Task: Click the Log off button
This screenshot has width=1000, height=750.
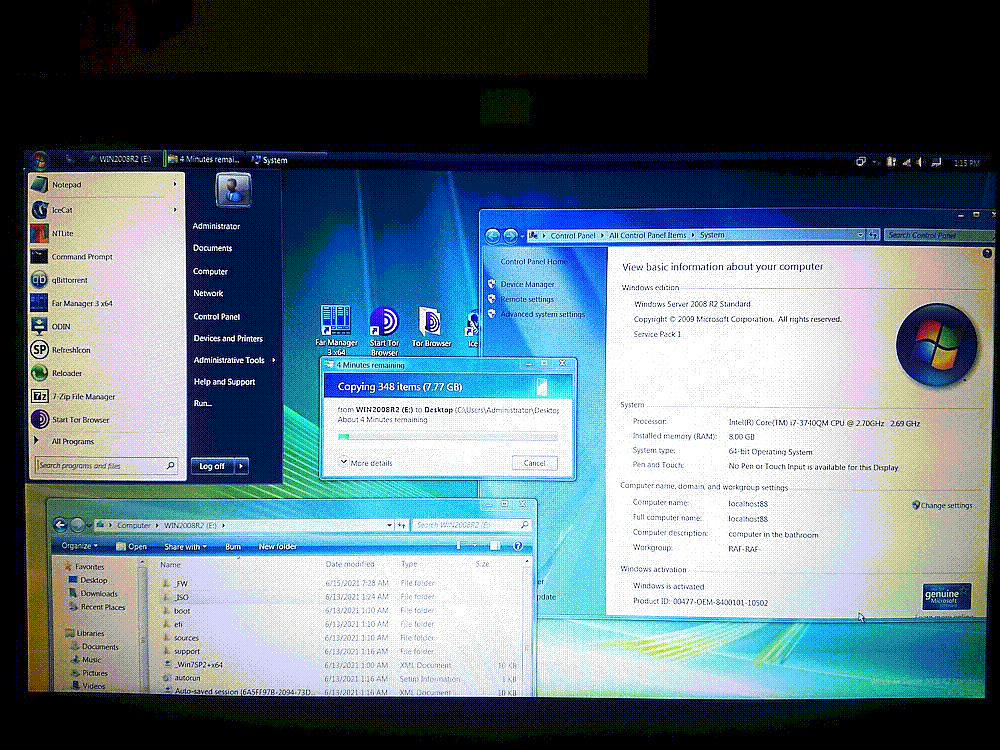Action: pyautogui.click(x=212, y=466)
